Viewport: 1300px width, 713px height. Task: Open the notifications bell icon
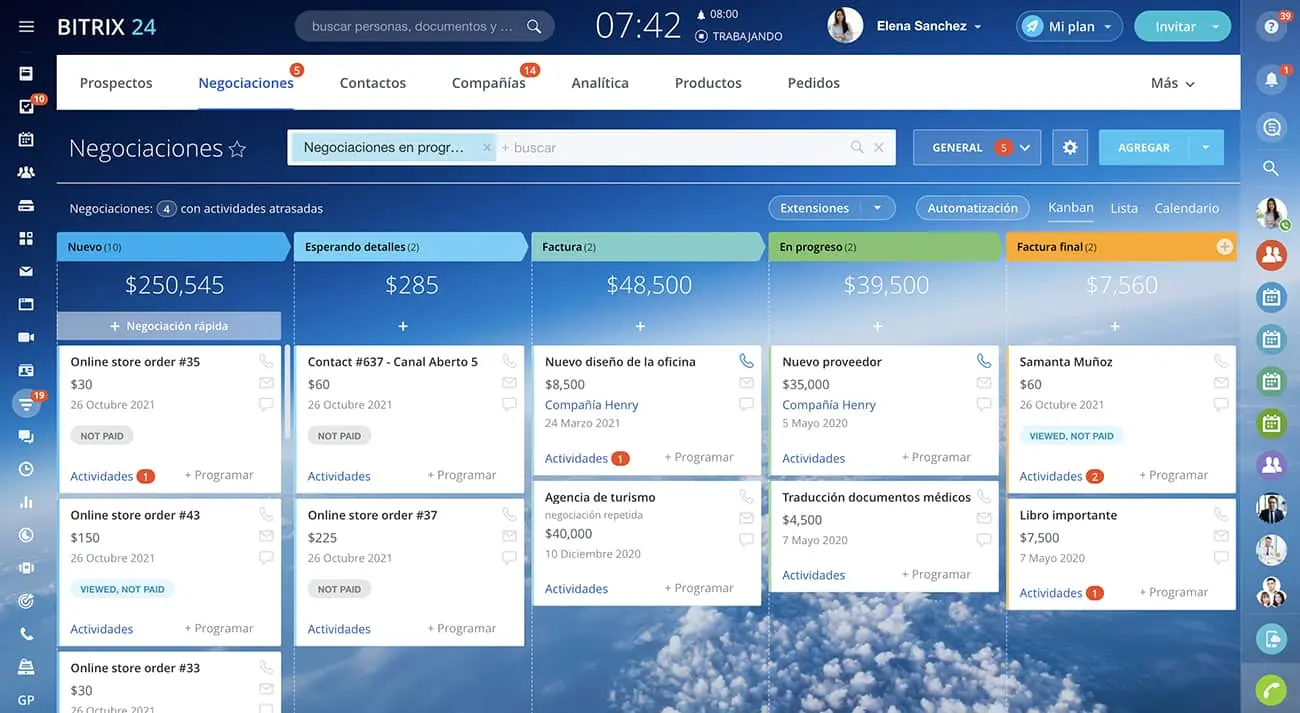[1271, 79]
